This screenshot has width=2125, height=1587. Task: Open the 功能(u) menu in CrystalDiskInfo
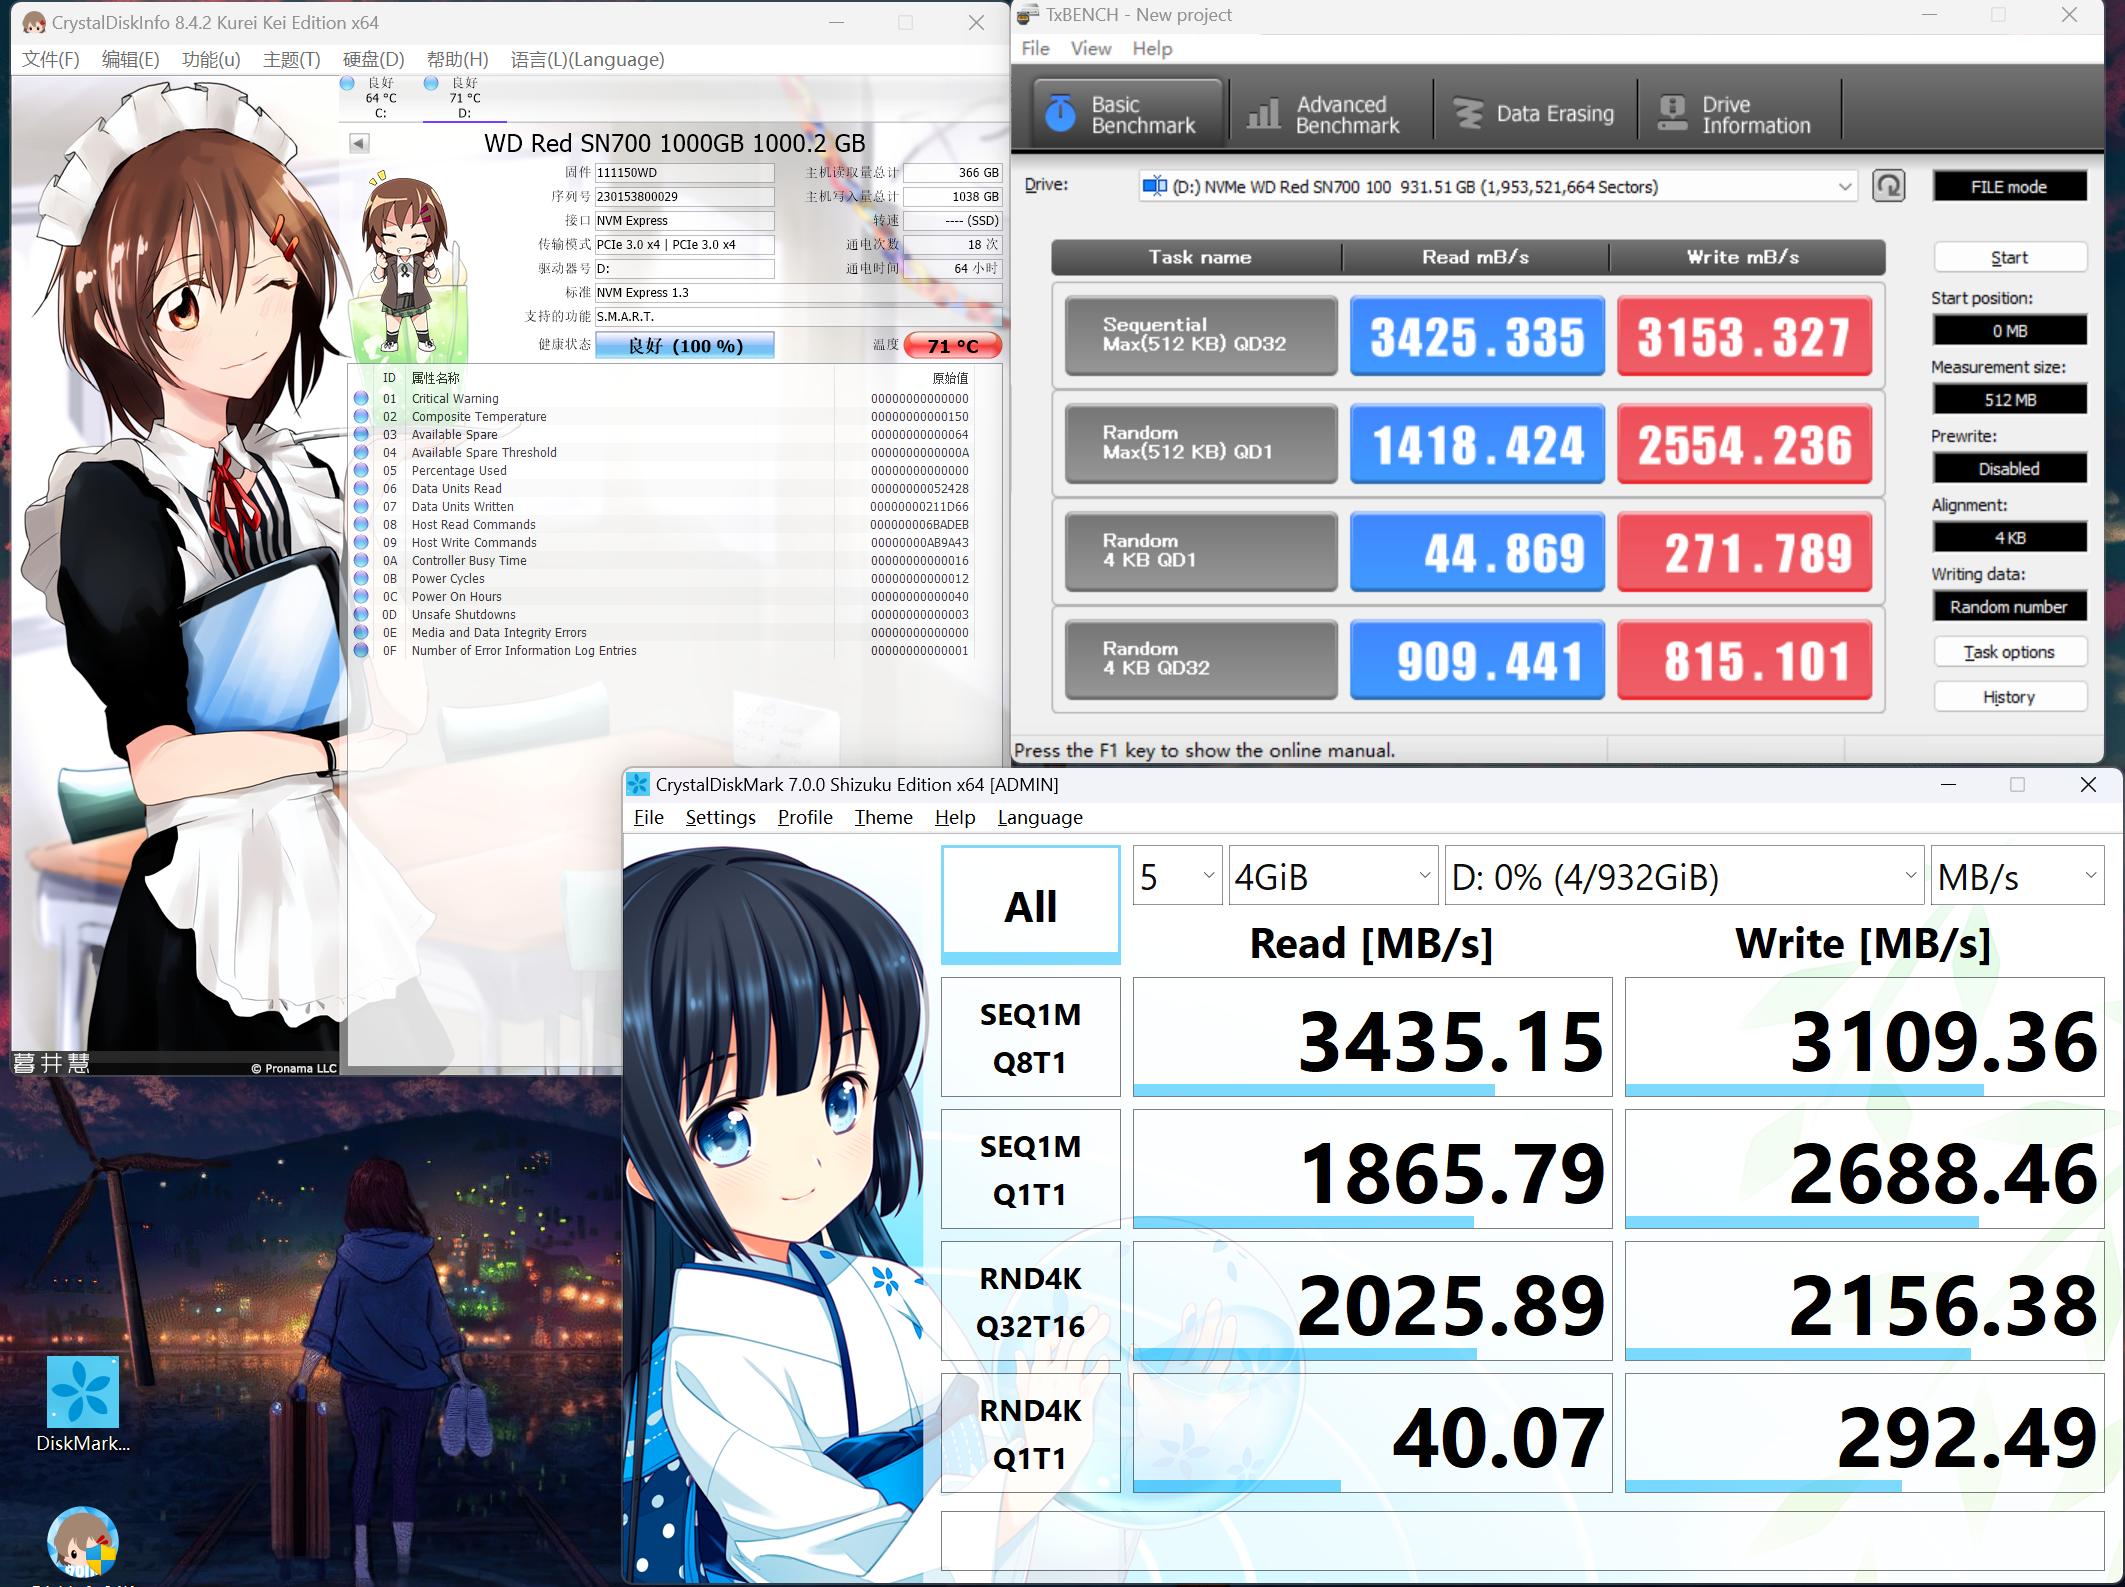coord(211,59)
